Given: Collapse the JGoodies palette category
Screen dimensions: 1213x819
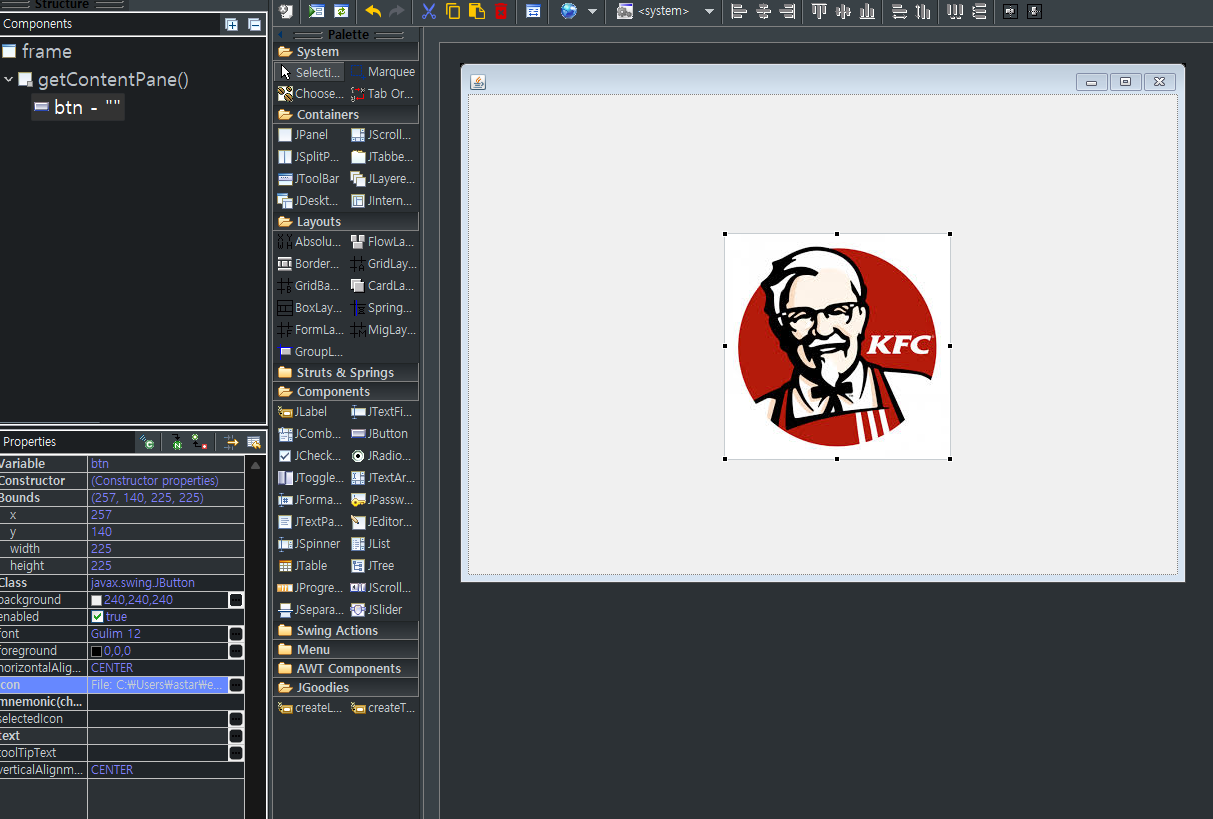Looking at the screenshot, I should 346,688.
